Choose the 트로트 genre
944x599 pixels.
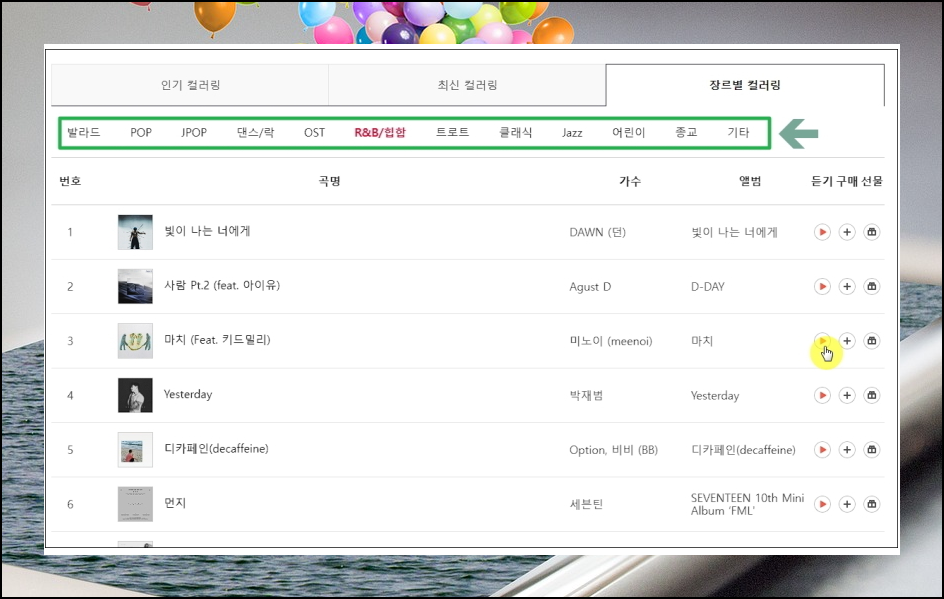(452, 132)
